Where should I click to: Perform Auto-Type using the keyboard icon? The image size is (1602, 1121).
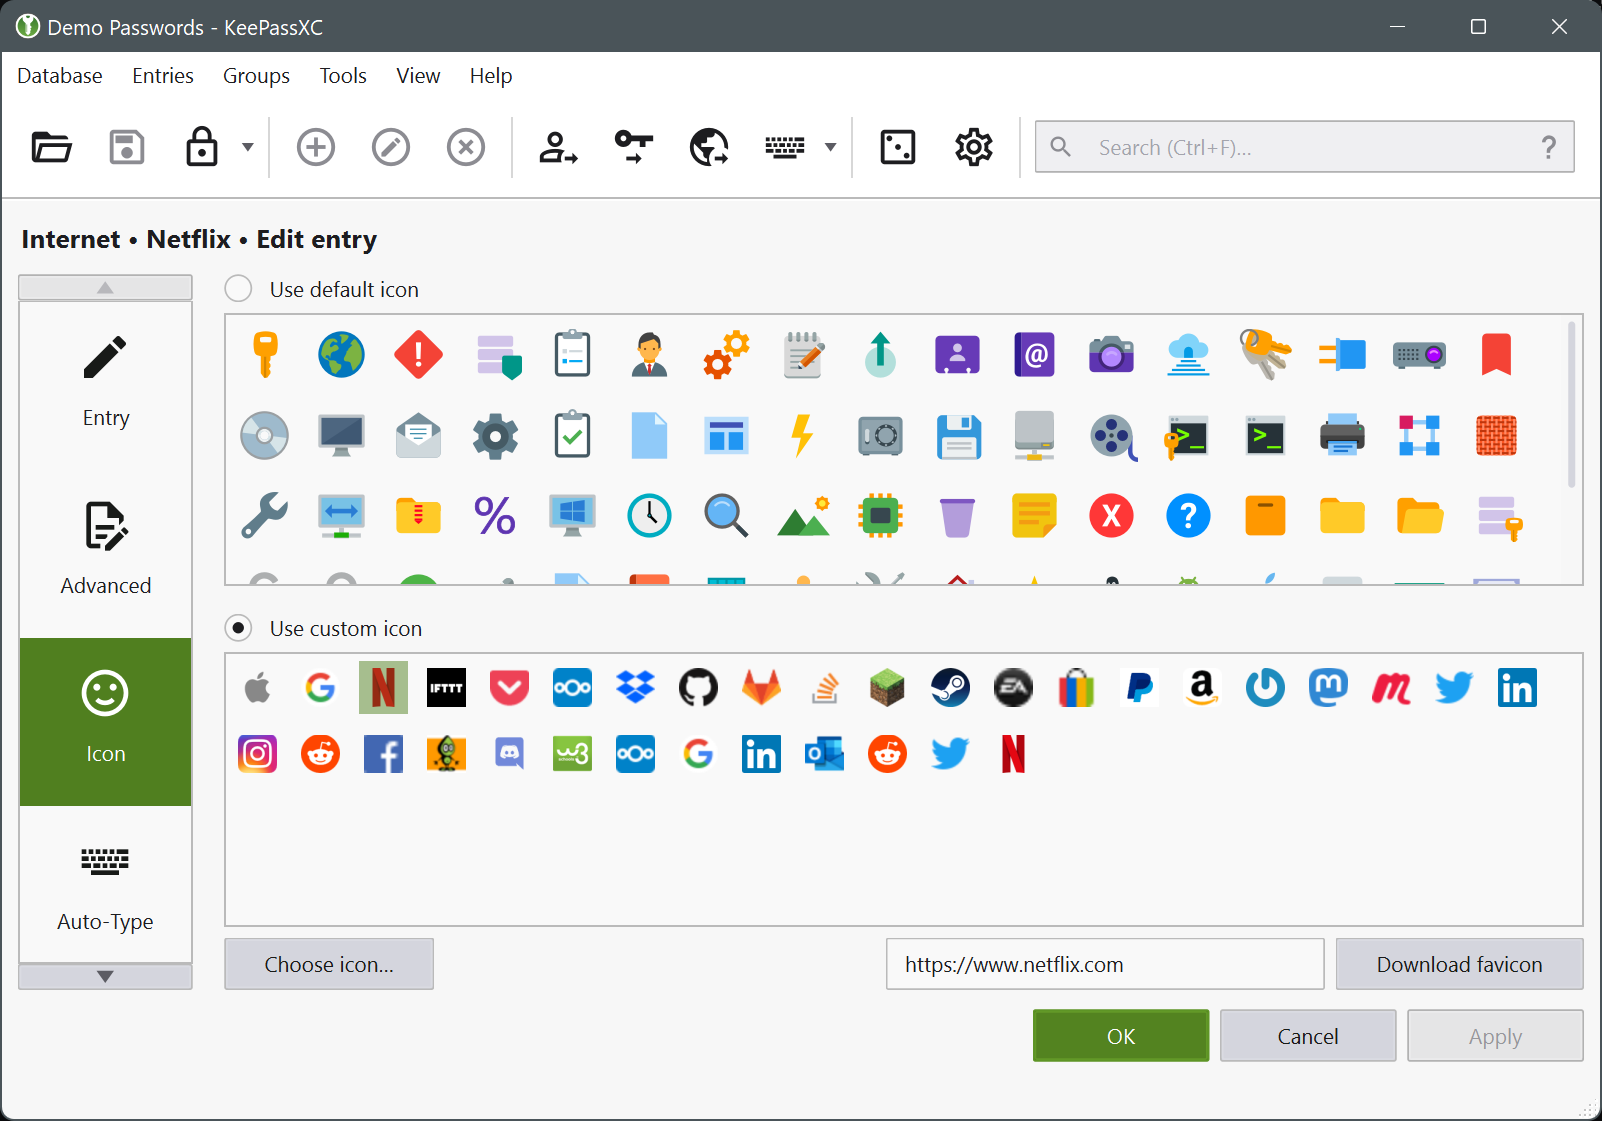click(786, 147)
